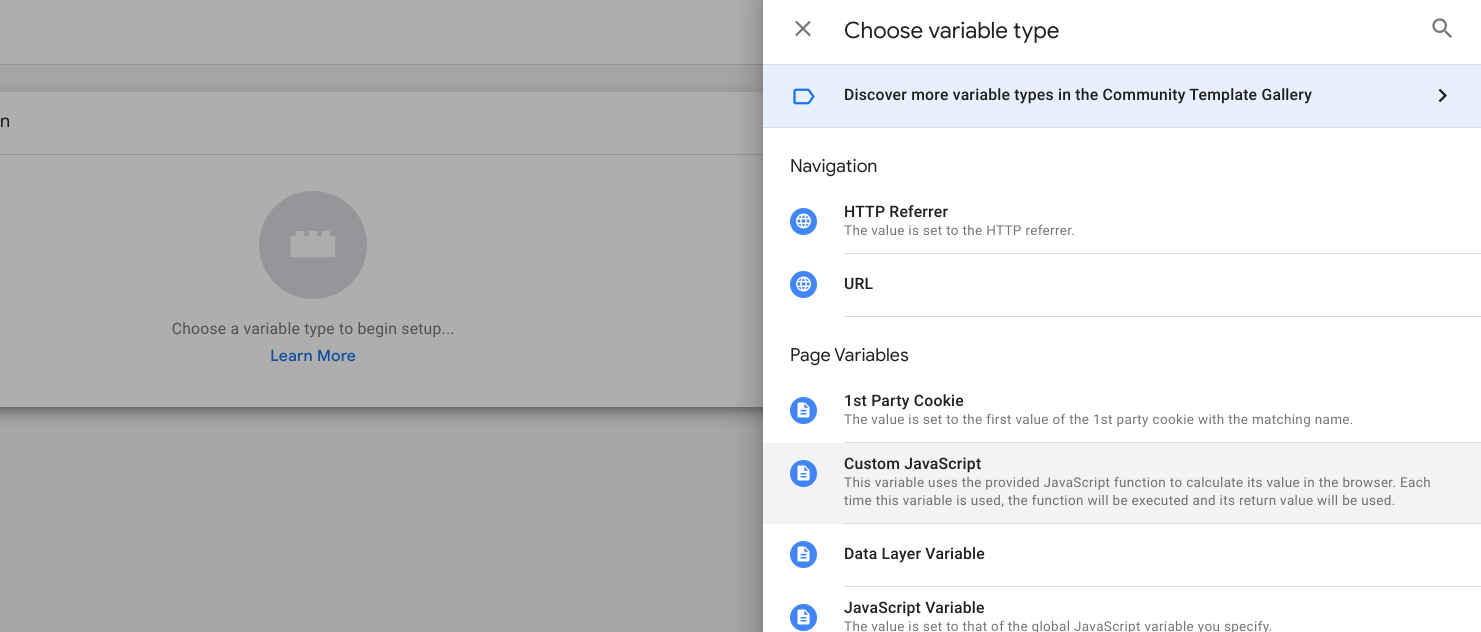Select 1st Party Cookie variable type
This screenshot has width=1481, height=632.
coord(1121,410)
